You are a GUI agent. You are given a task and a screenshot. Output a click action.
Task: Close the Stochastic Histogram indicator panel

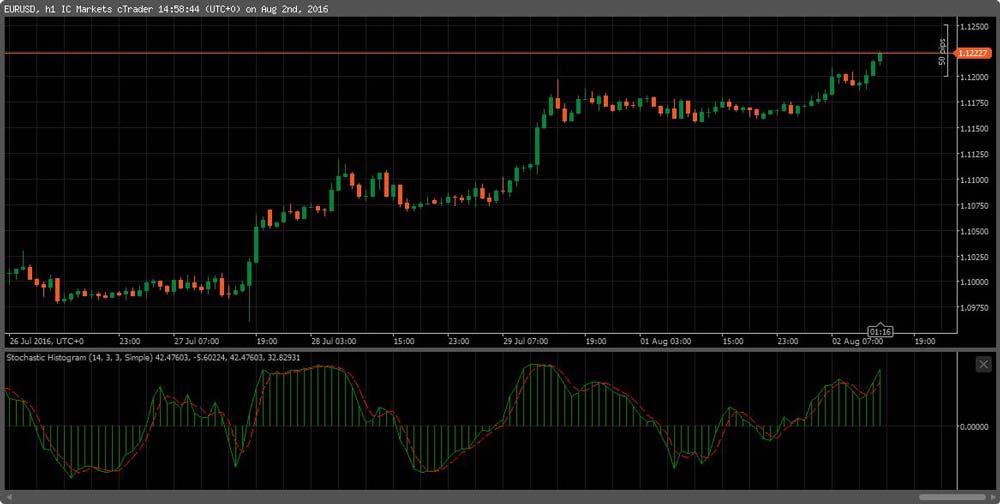point(982,364)
